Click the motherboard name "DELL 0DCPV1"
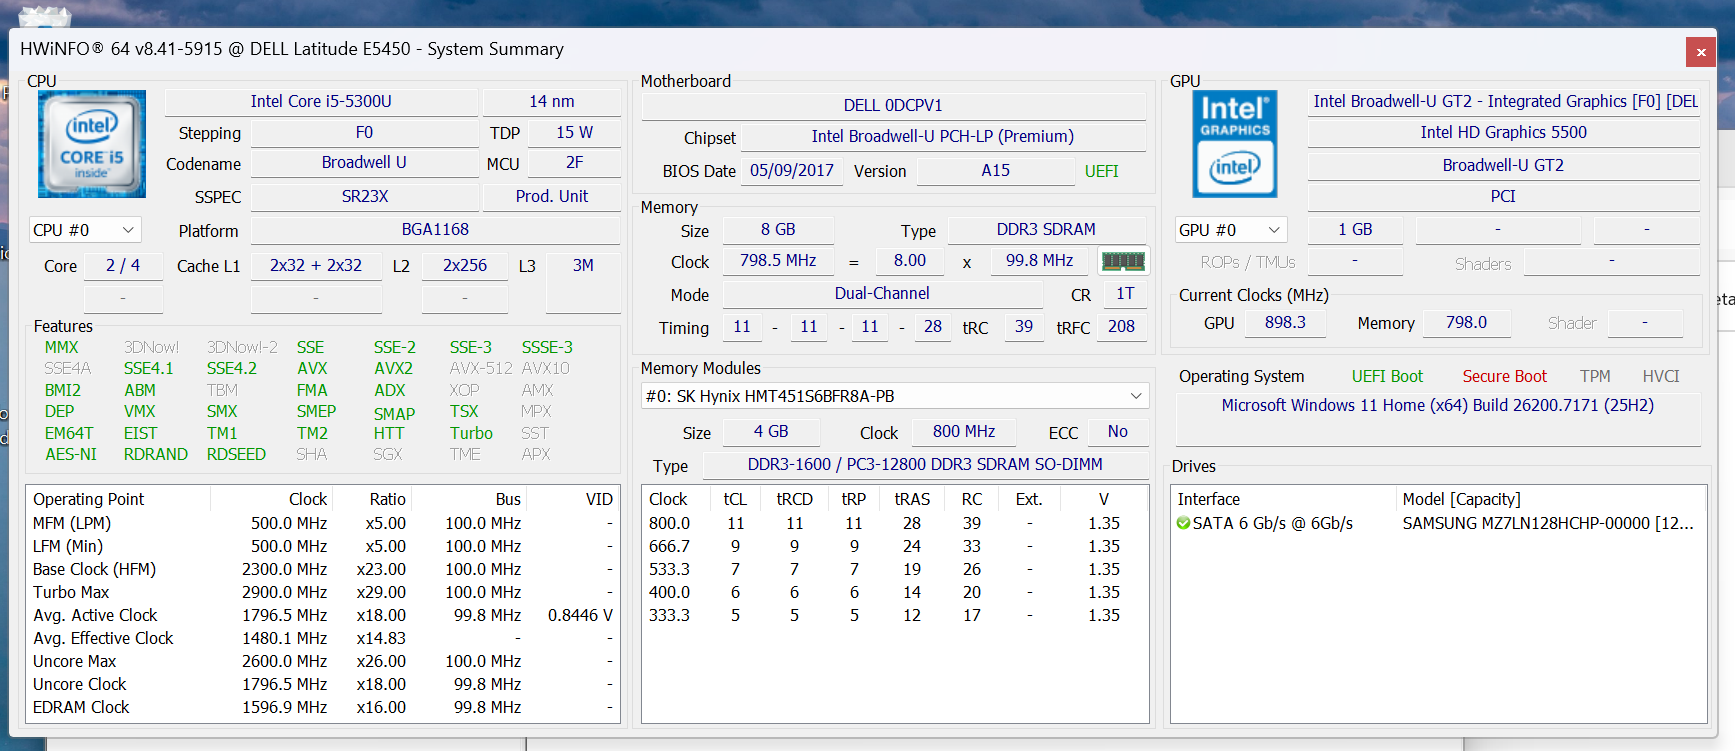This screenshot has height=751, width=1735. coord(893,105)
